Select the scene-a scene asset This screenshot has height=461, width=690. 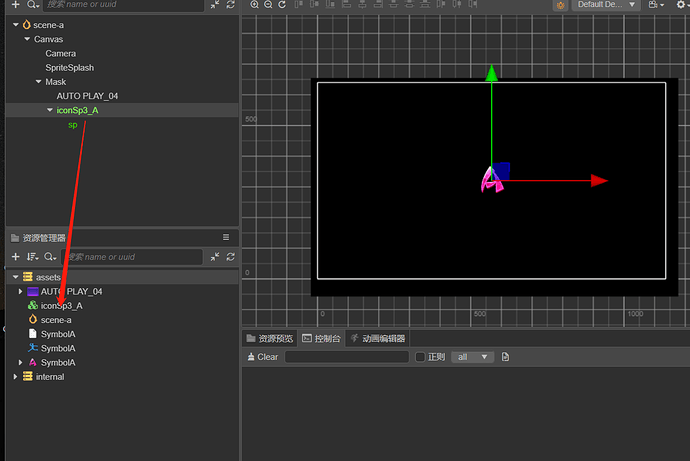tap(56, 320)
